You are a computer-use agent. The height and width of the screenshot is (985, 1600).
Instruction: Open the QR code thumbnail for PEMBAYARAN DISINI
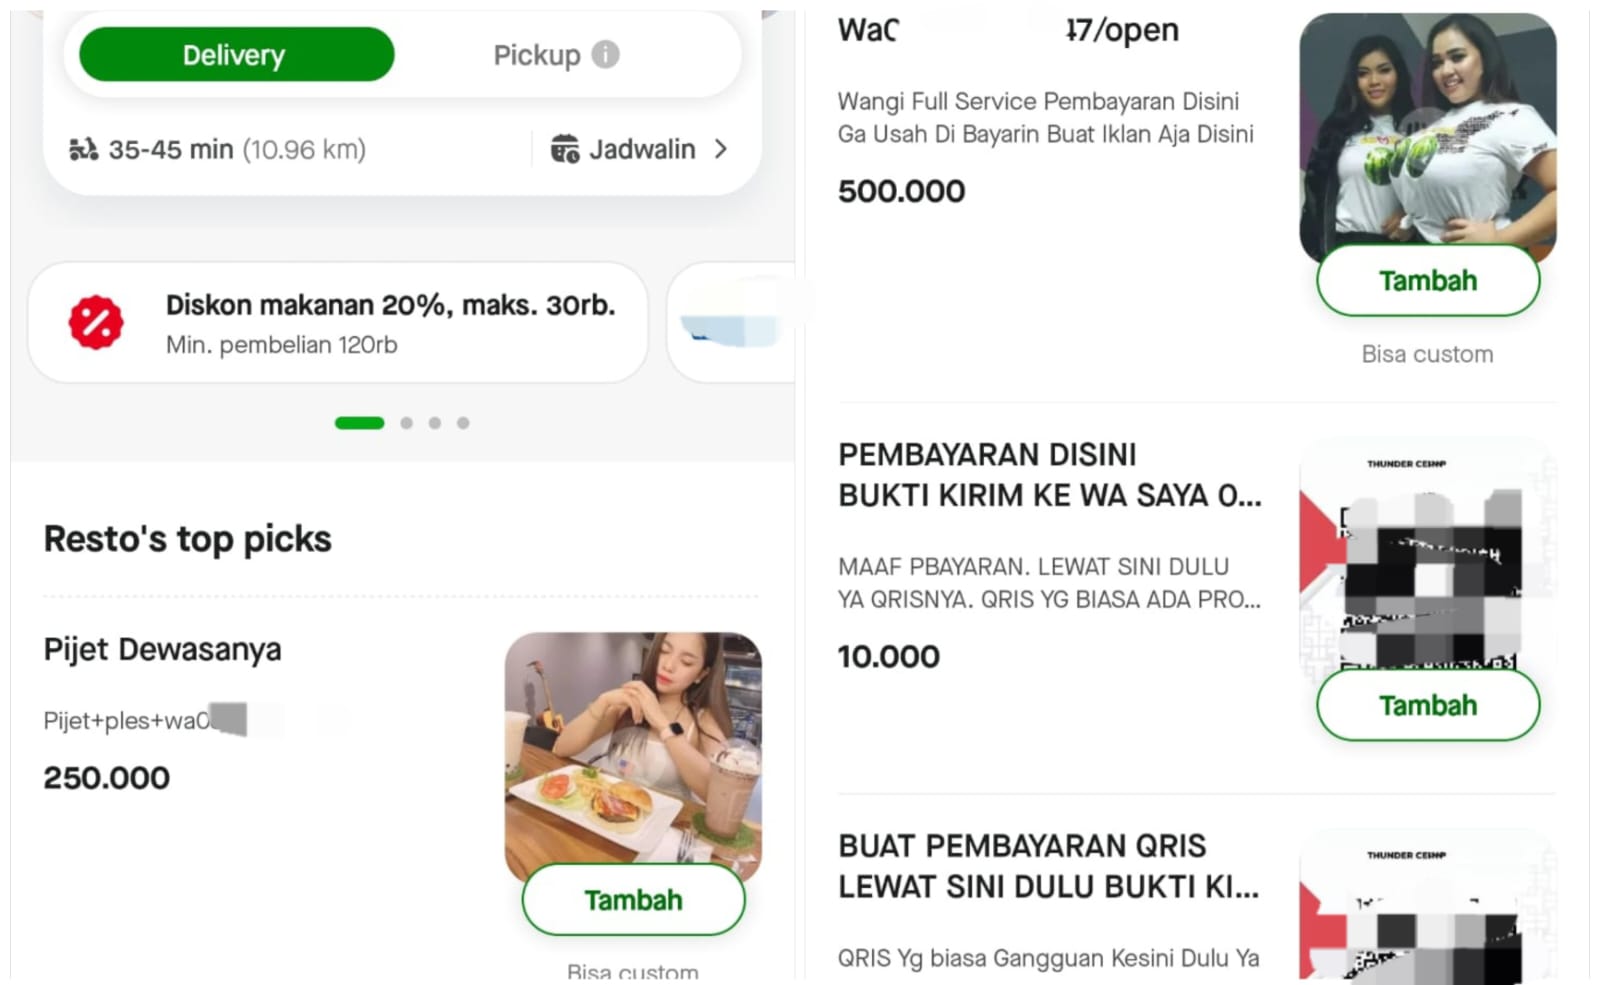point(1427,560)
